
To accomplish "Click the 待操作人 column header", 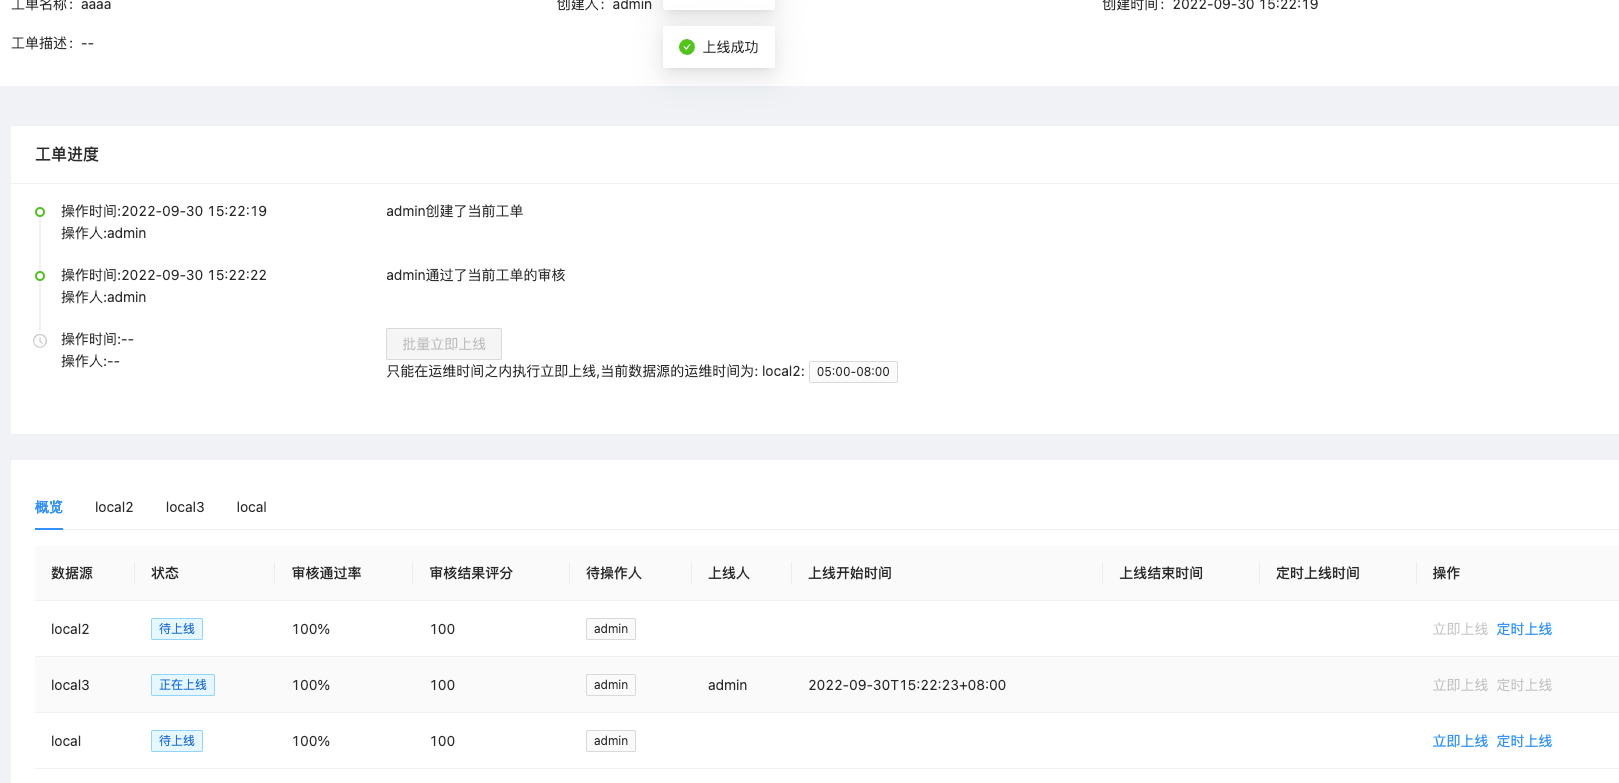I will point(614,573).
